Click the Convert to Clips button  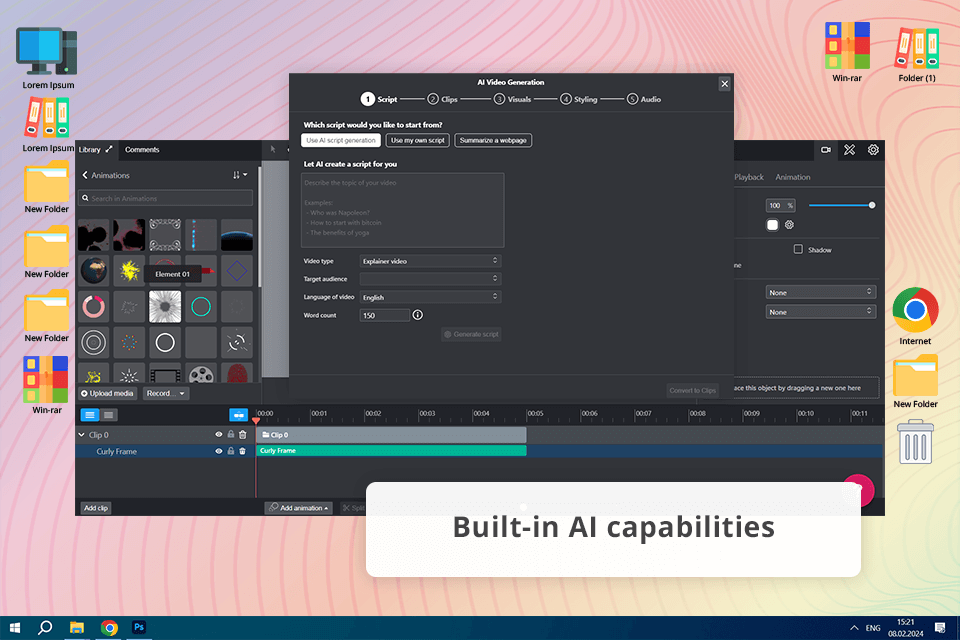(692, 390)
